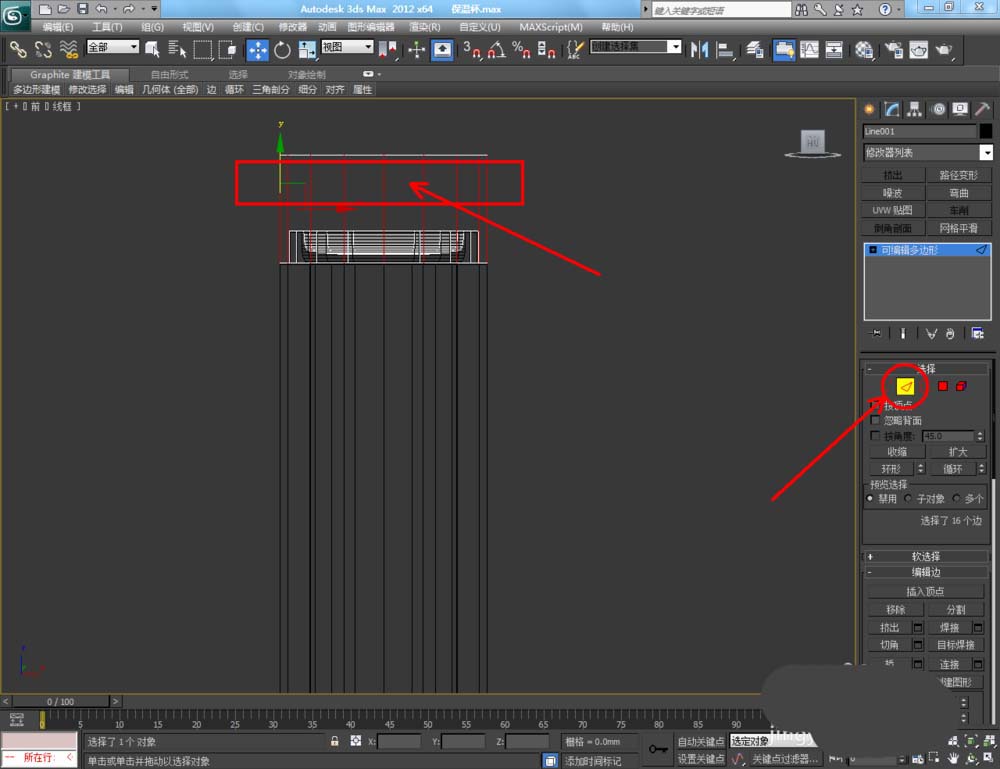Toggle the 3D Snaps magnet icon

[472, 50]
